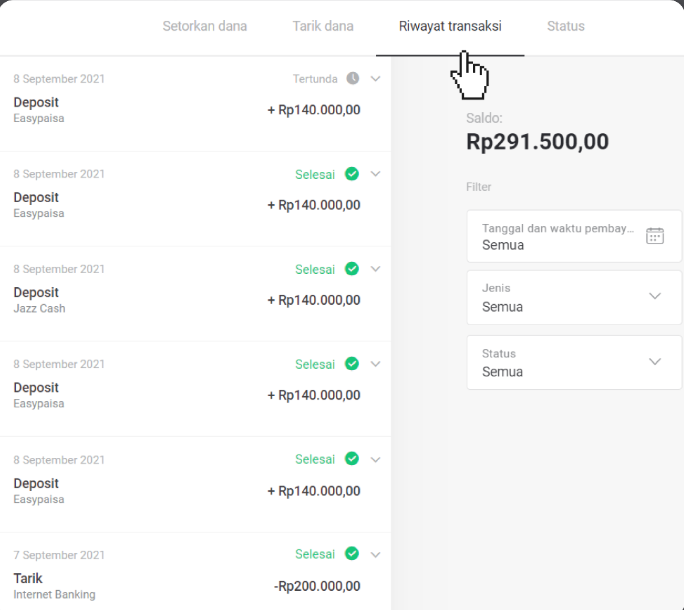This screenshot has width=684, height=610.
Task: Open the Jenis filter dropdown
Action: (575, 297)
